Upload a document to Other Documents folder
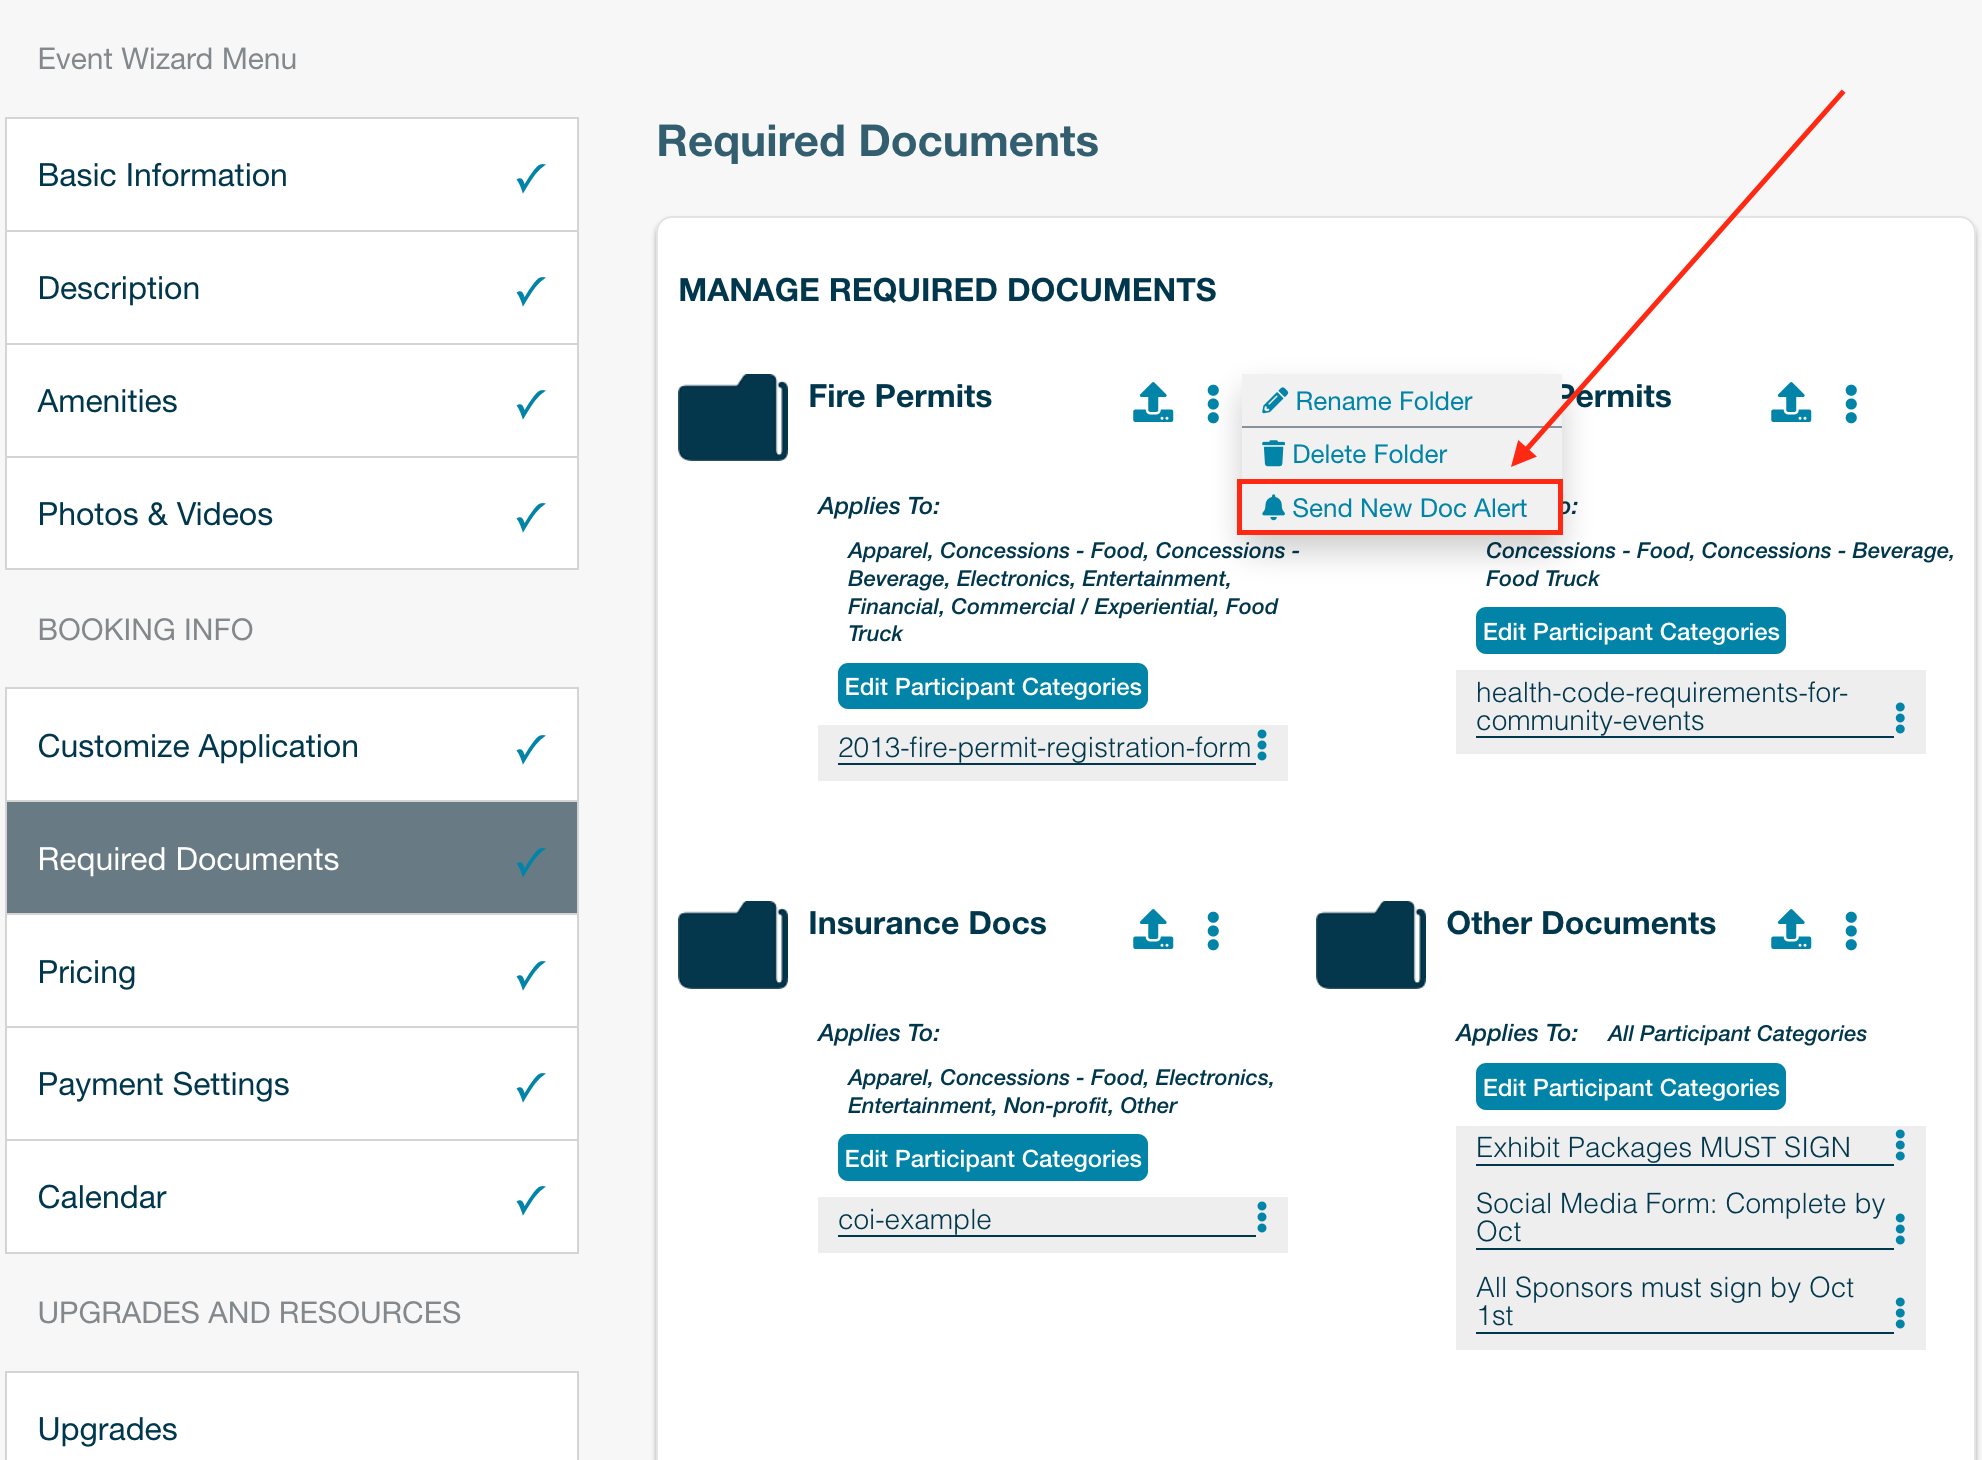Viewport: 1982px width, 1460px height. 1790,930
